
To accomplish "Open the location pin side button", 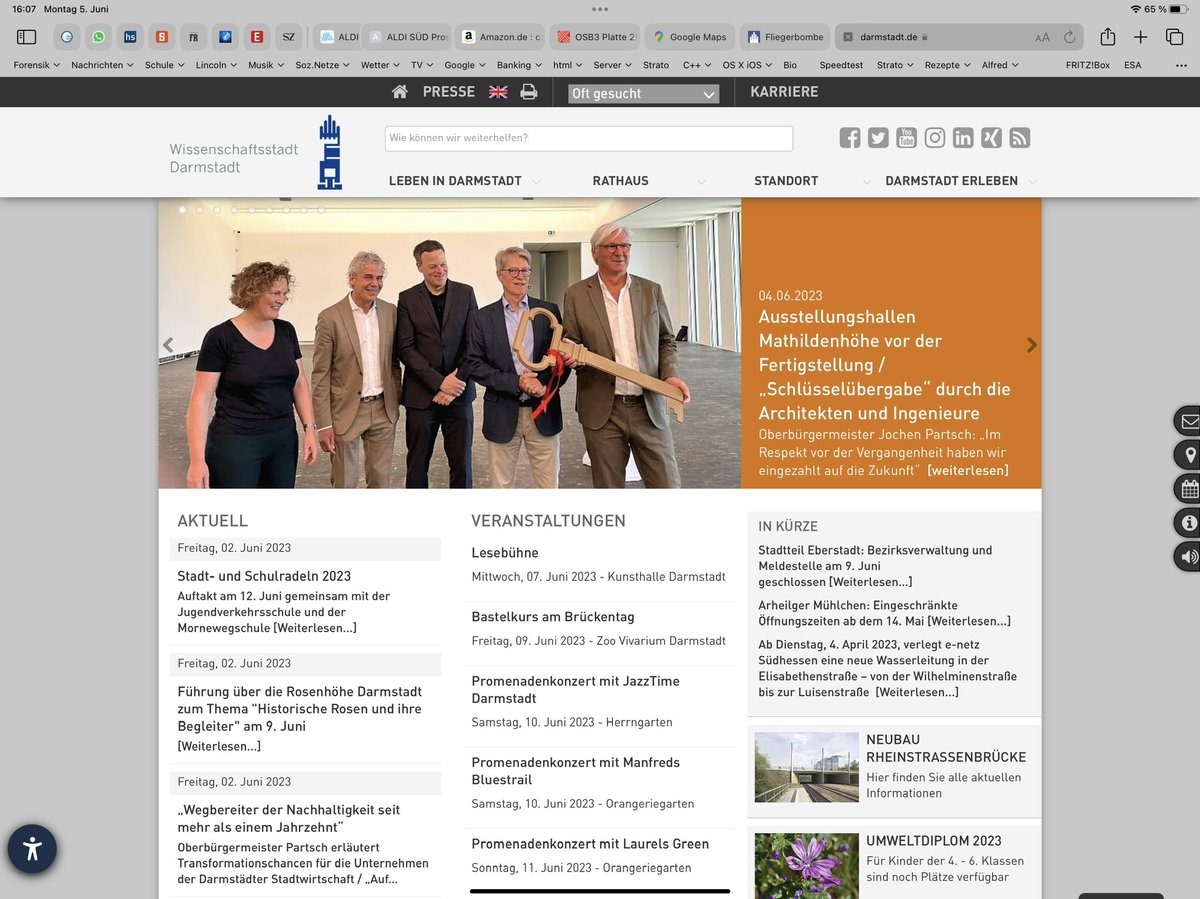I will click(x=1187, y=455).
